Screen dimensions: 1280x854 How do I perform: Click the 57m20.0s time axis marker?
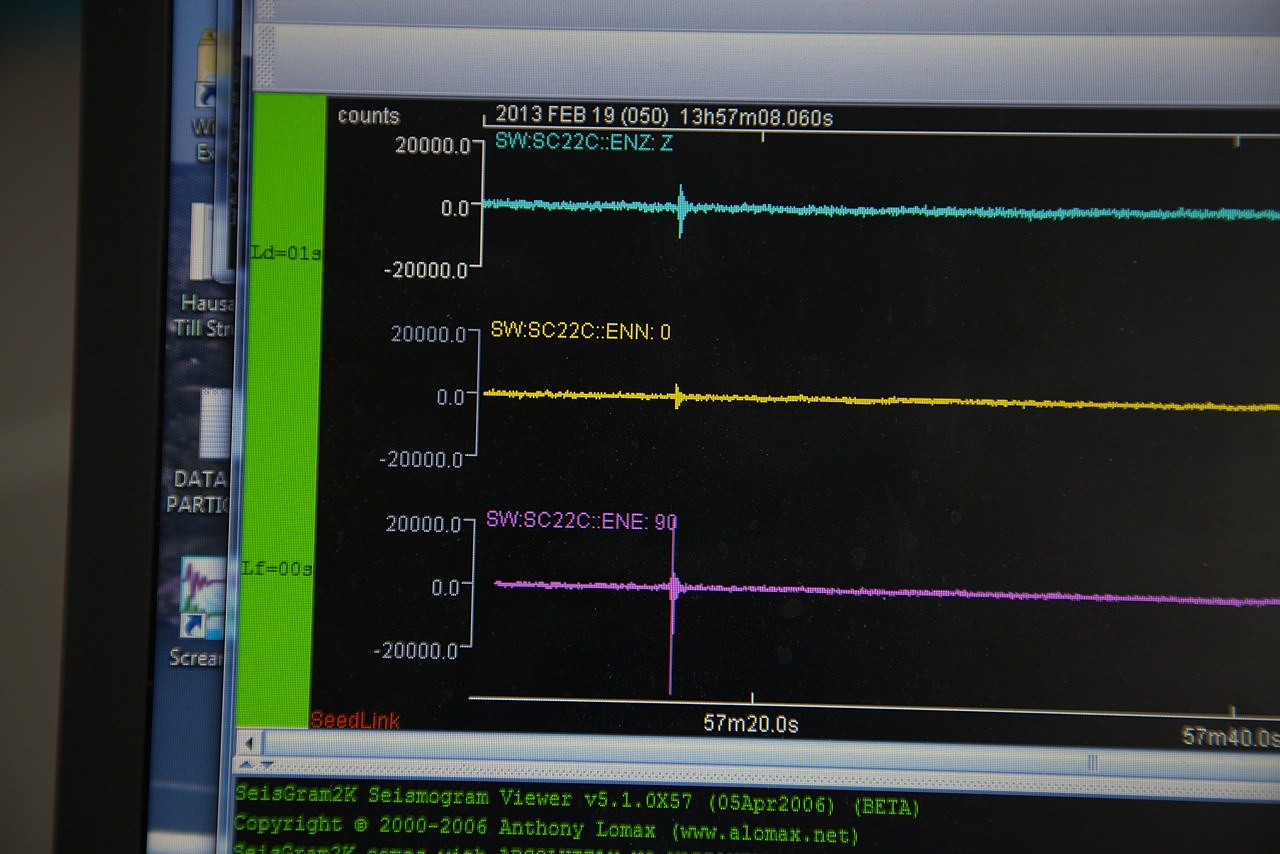coord(751,723)
